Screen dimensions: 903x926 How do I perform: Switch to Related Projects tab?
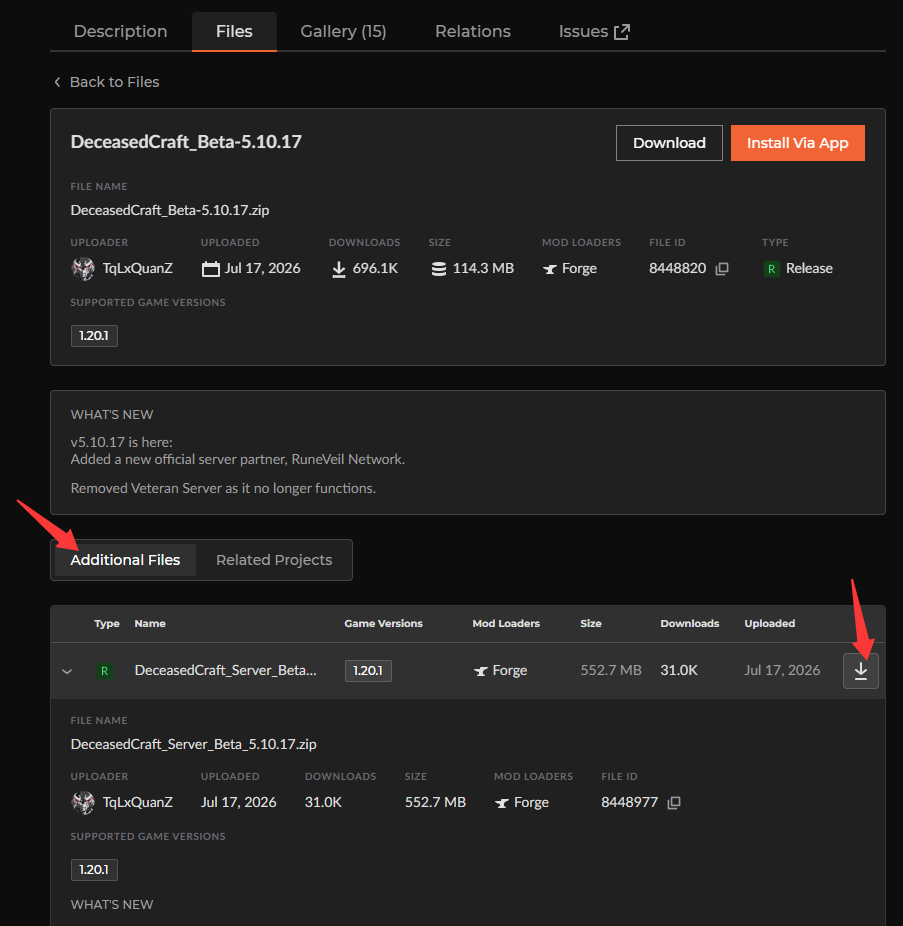tap(274, 560)
